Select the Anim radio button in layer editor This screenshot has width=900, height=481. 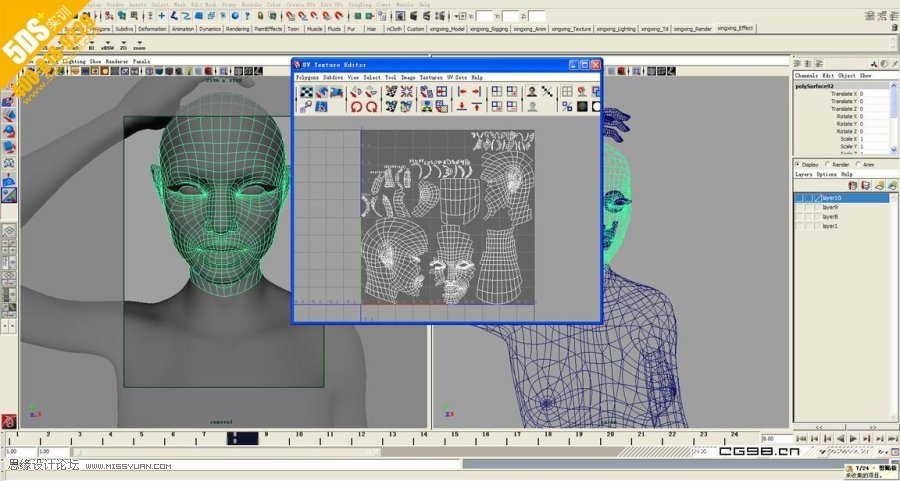coord(858,164)
